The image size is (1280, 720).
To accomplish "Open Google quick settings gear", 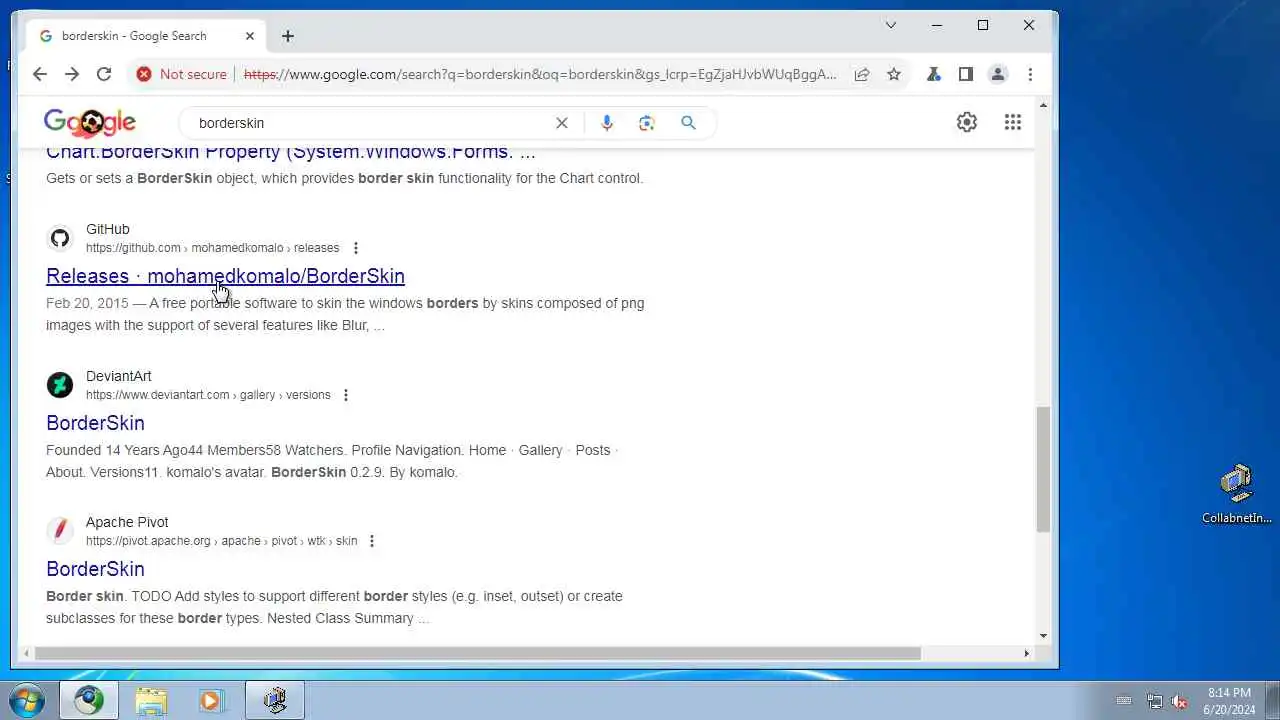I will (x=967, y=122).
